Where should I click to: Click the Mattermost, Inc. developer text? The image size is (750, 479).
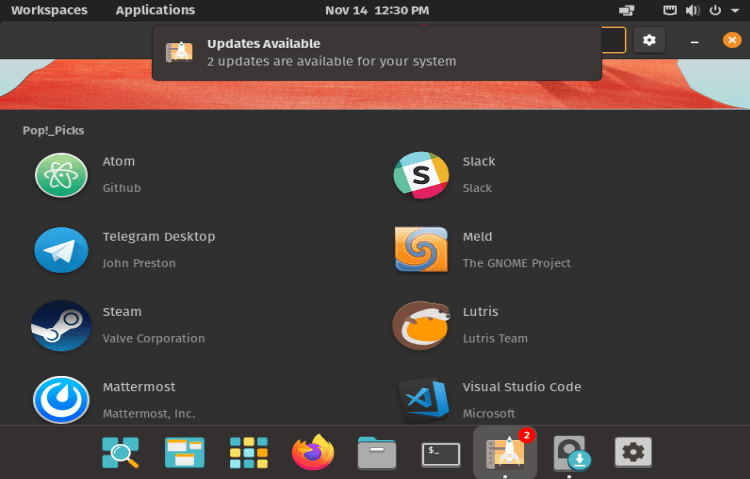[x=149, y=413]
